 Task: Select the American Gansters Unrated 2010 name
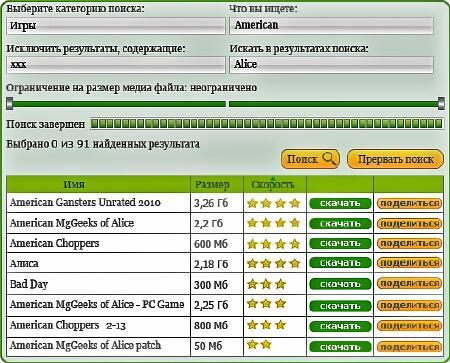coord(85,202)
